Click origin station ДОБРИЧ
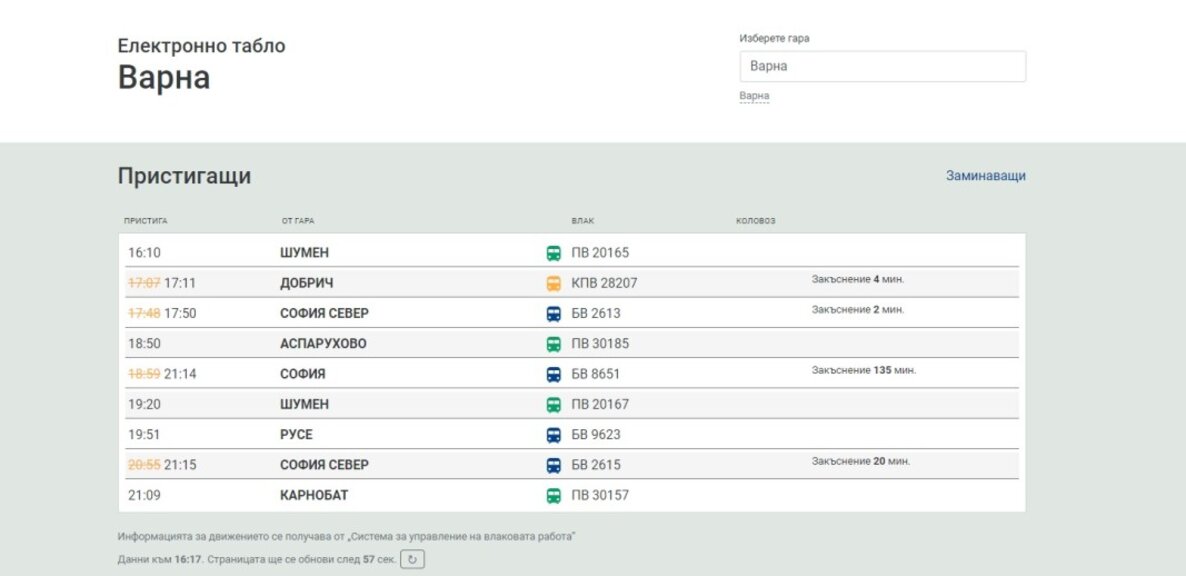This screenshot has height=576, width=1186. point(306,283)
